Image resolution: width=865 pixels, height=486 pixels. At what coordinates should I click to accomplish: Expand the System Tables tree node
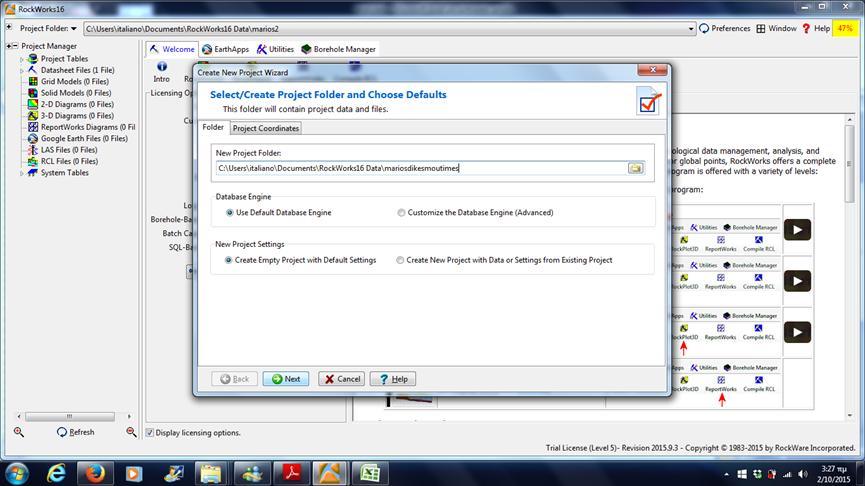22,173
